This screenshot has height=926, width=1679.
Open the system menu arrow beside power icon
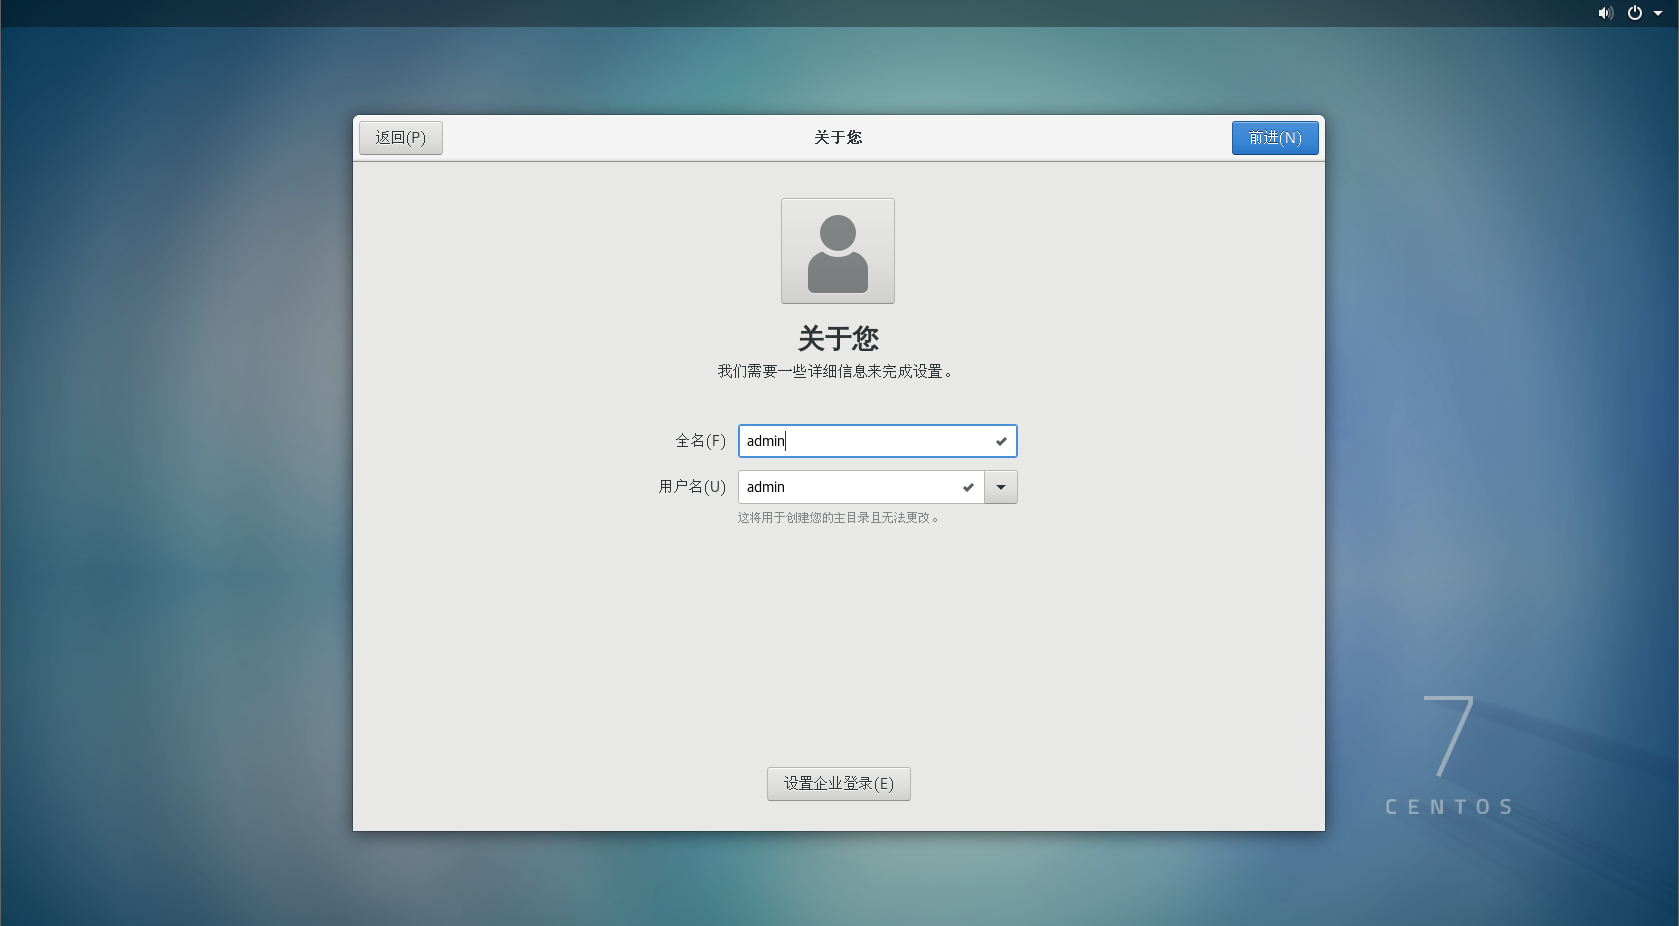click(x=1658, y=14)
